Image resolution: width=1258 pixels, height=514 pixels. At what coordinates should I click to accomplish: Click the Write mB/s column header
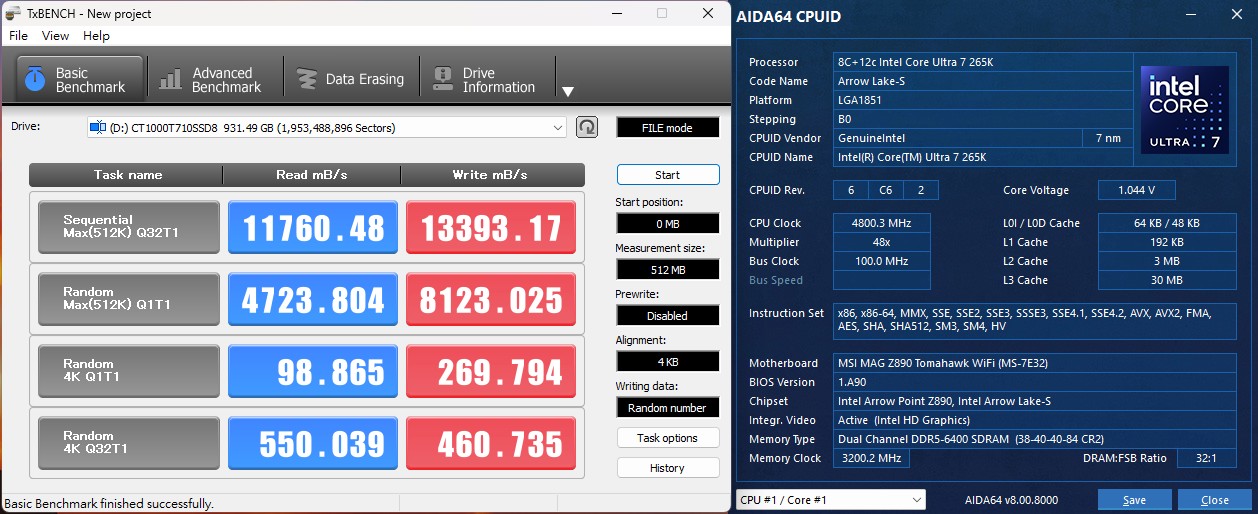(x=492, y=174)
